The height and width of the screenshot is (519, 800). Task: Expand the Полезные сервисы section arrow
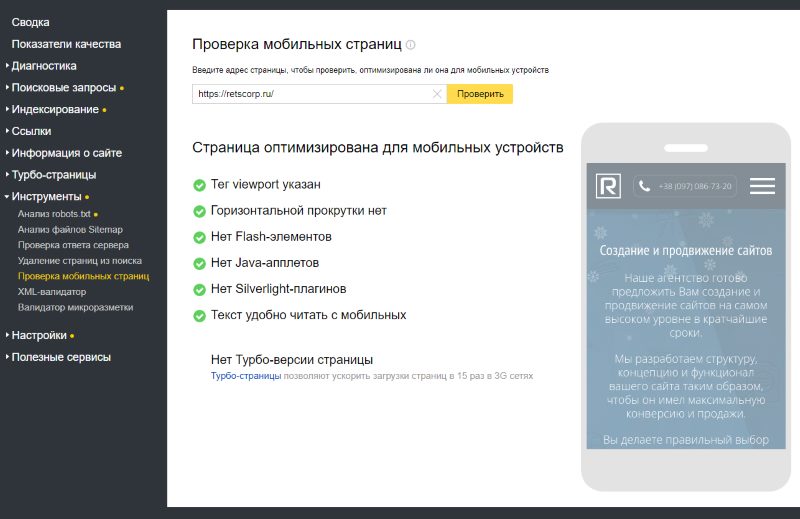[x=7, y=357]
